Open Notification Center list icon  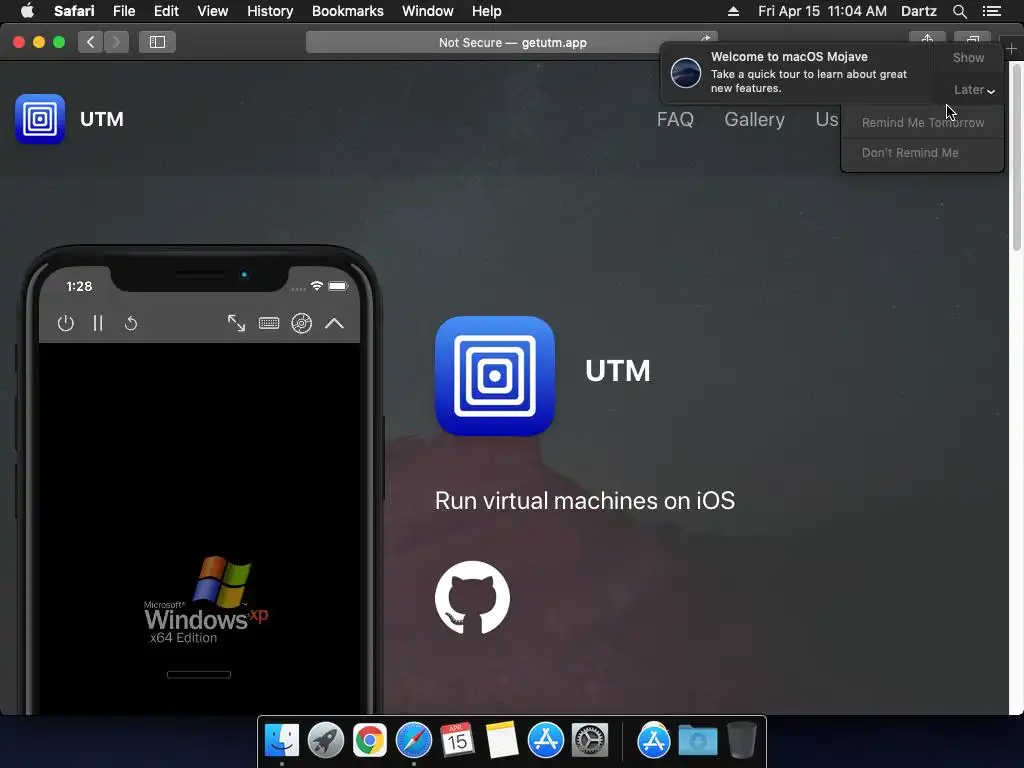coord(991,11)
